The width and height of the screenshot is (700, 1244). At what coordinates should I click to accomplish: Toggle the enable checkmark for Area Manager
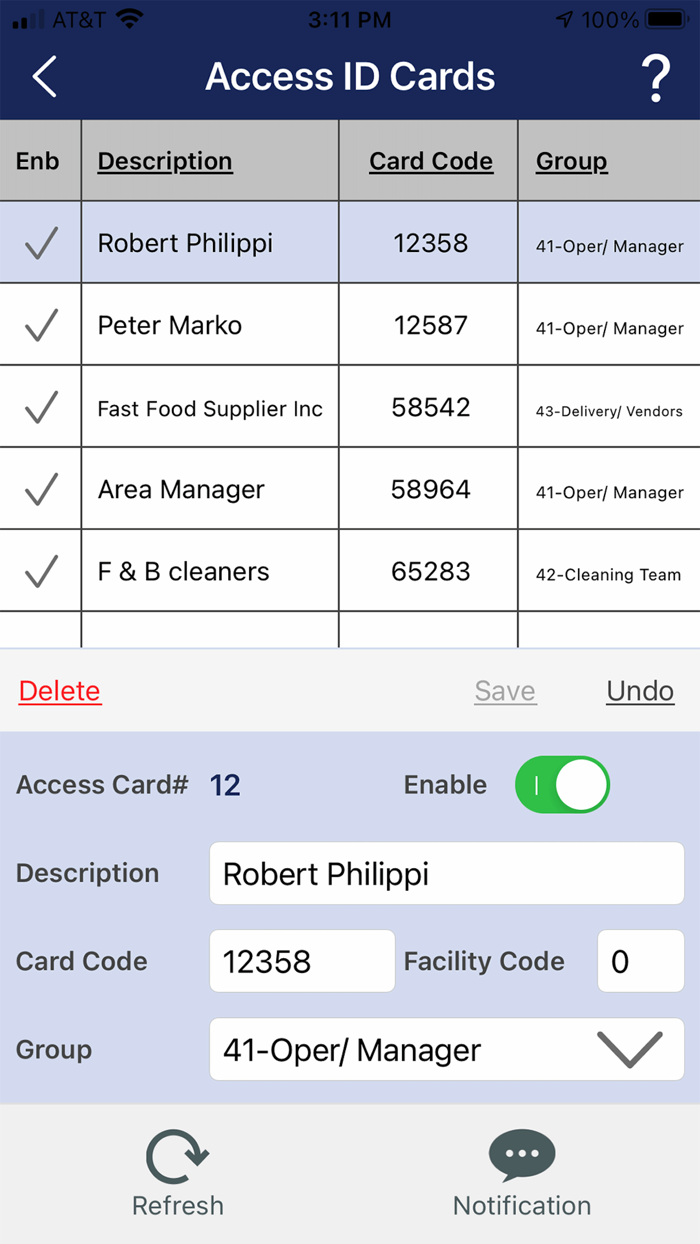tap(40, 488)
